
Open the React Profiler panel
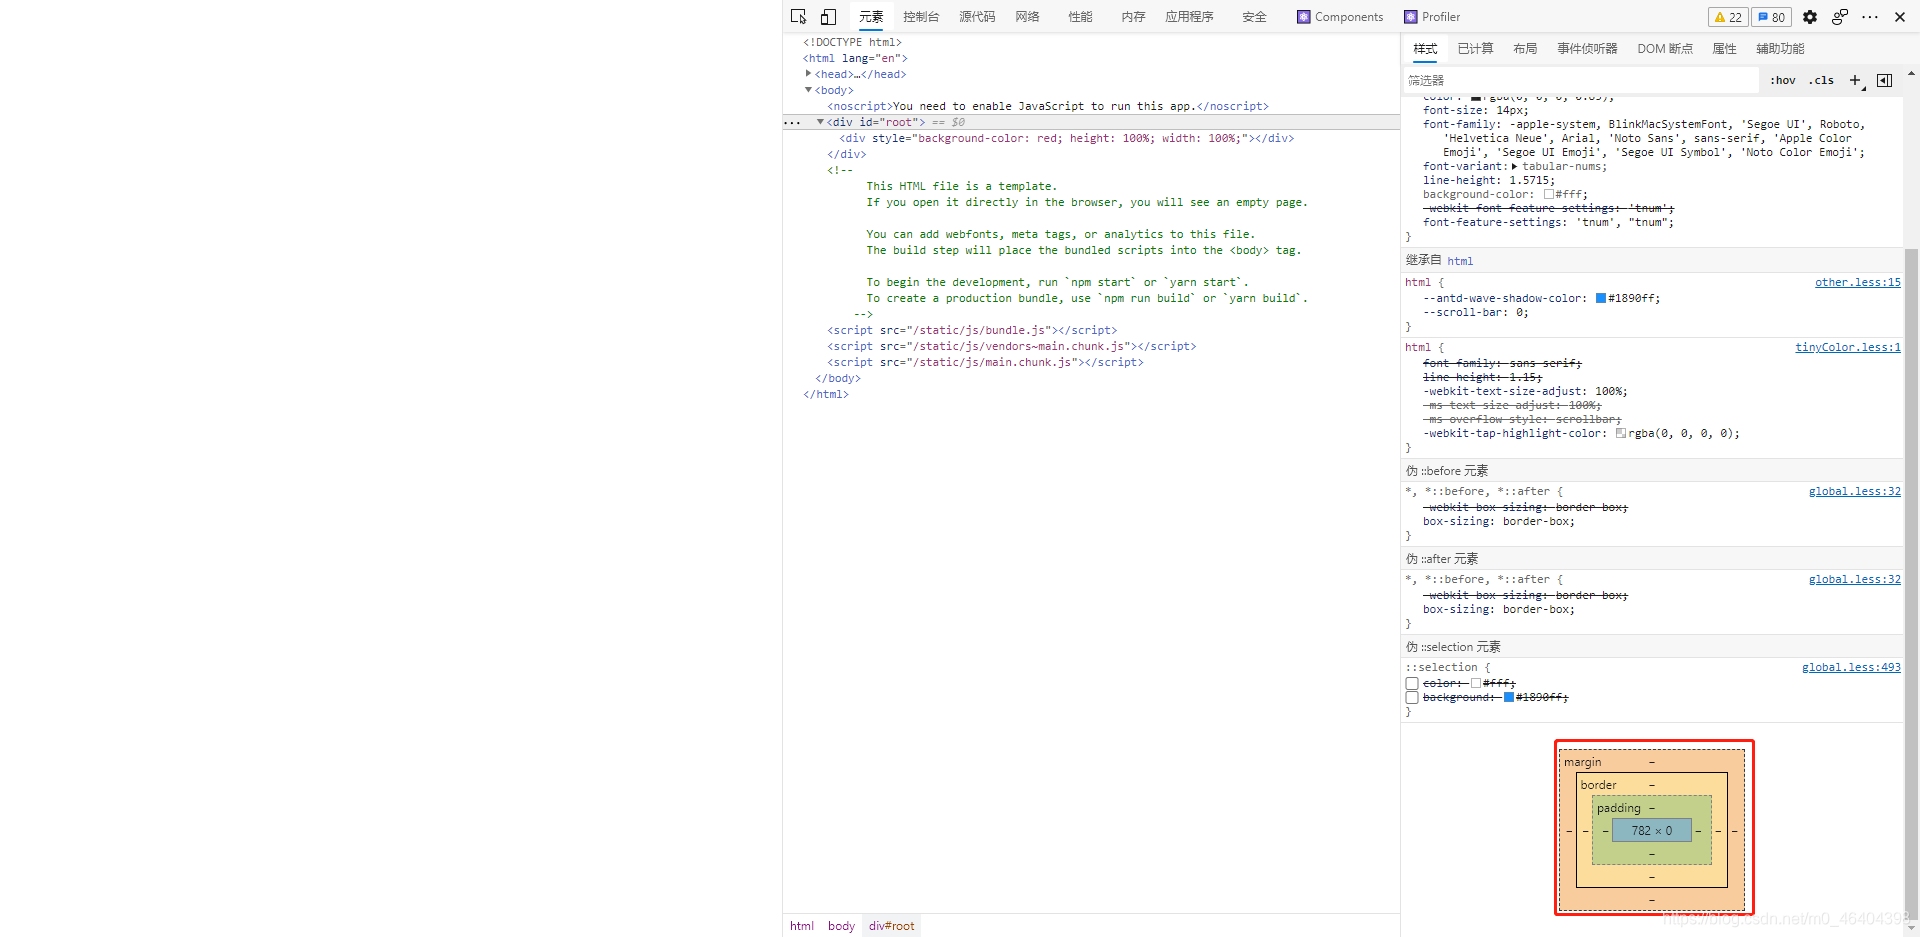(x=1432, y=17)
